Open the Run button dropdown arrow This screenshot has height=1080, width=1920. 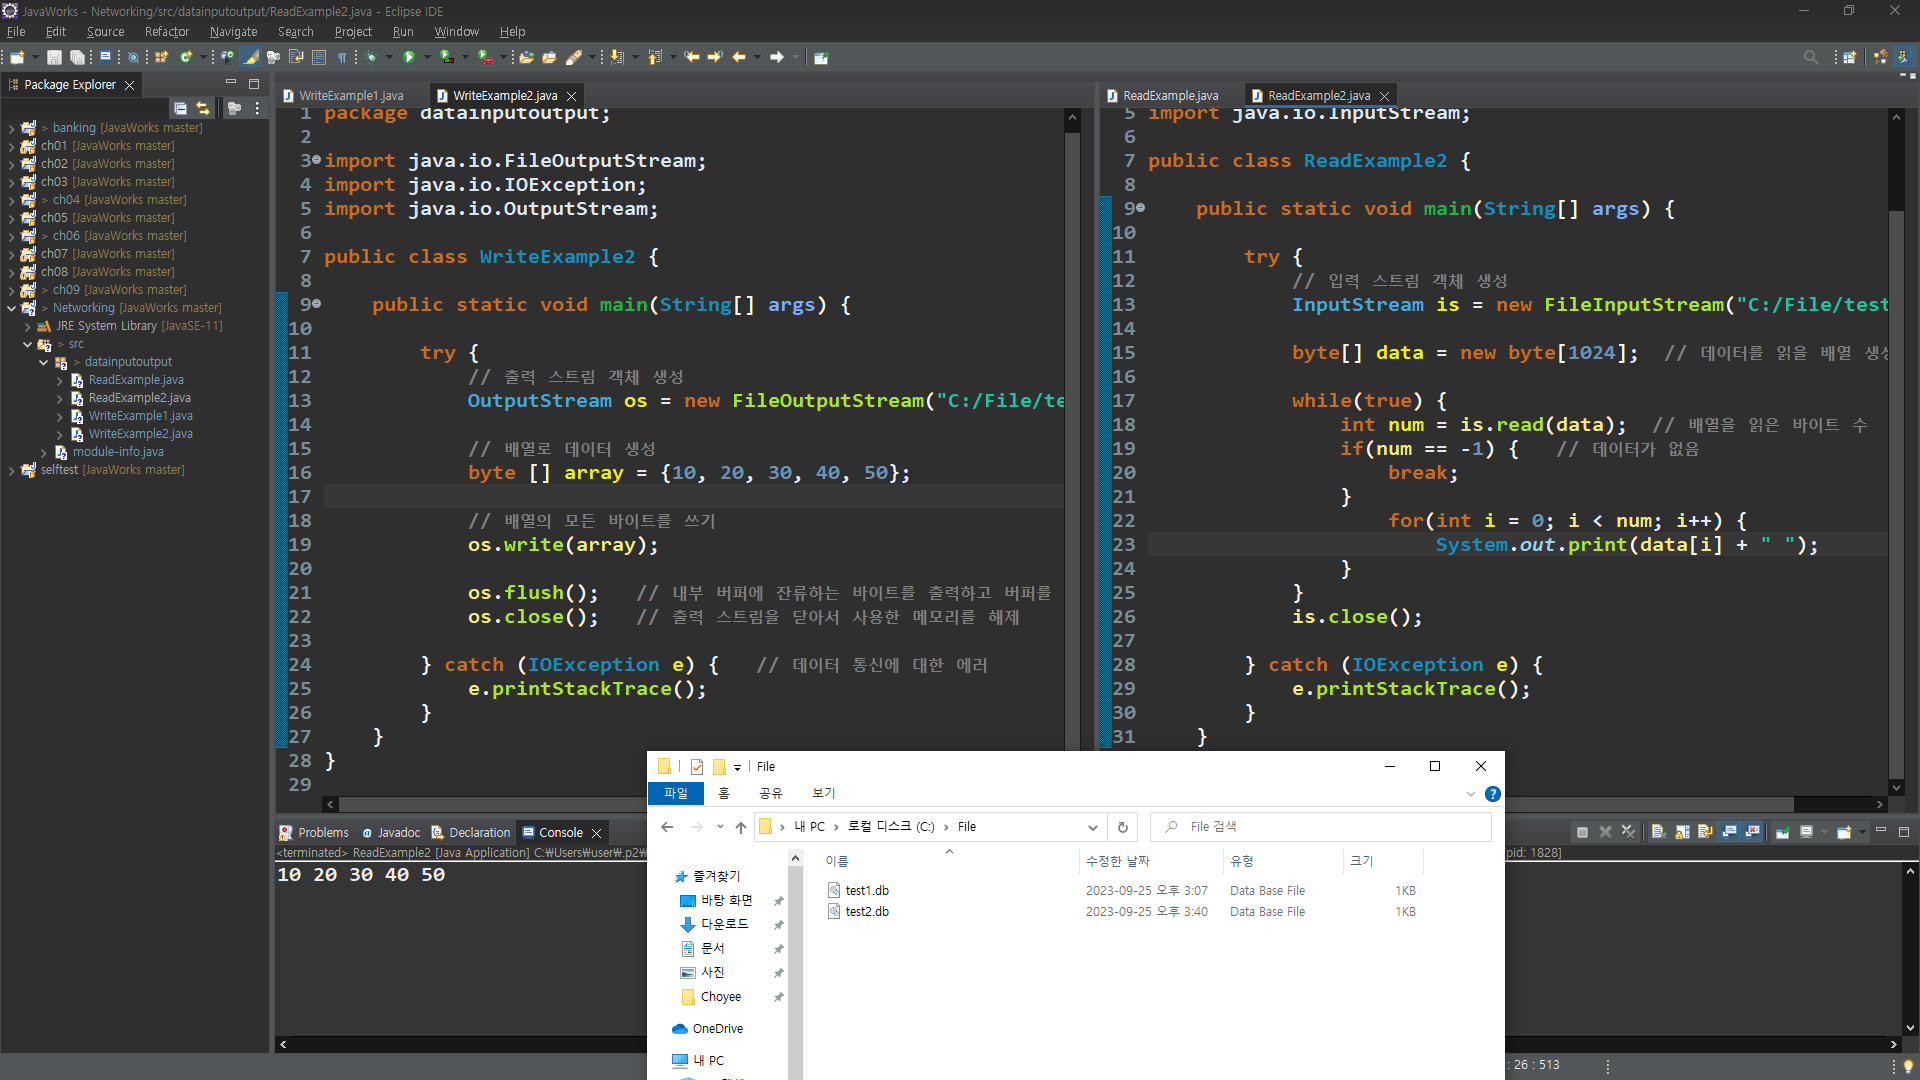427,58
